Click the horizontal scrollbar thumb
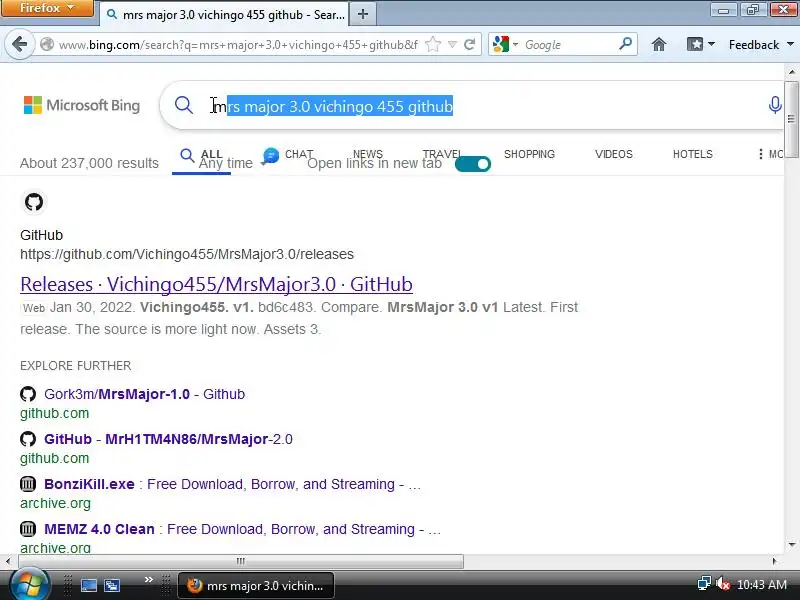 [x=241, y=561]
